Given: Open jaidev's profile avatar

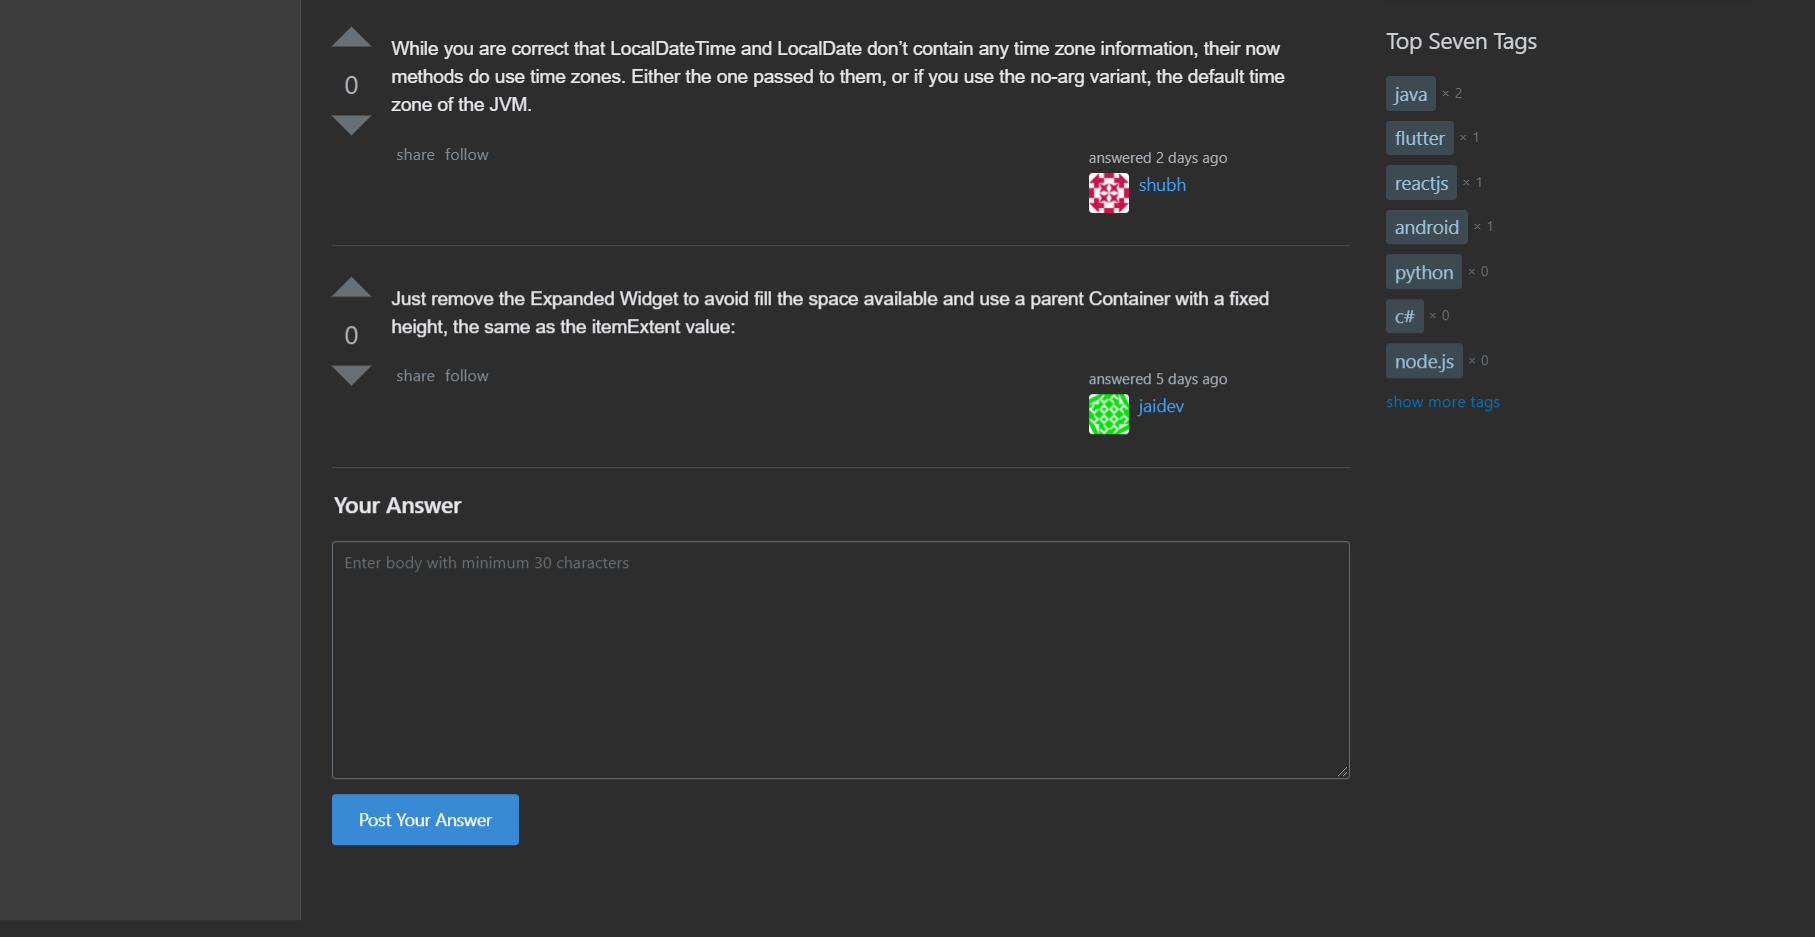Looking at the screenshot, I should point(1108,413).
